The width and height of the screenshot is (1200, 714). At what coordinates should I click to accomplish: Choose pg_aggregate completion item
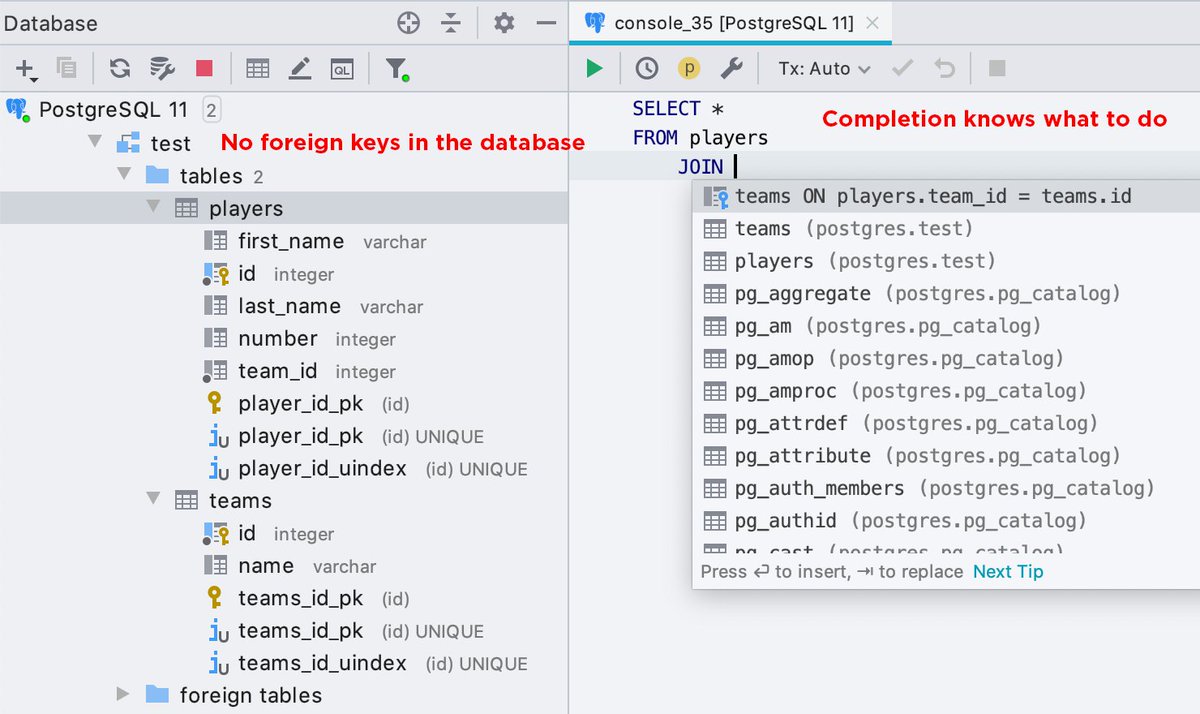click(x=946, y=293)
